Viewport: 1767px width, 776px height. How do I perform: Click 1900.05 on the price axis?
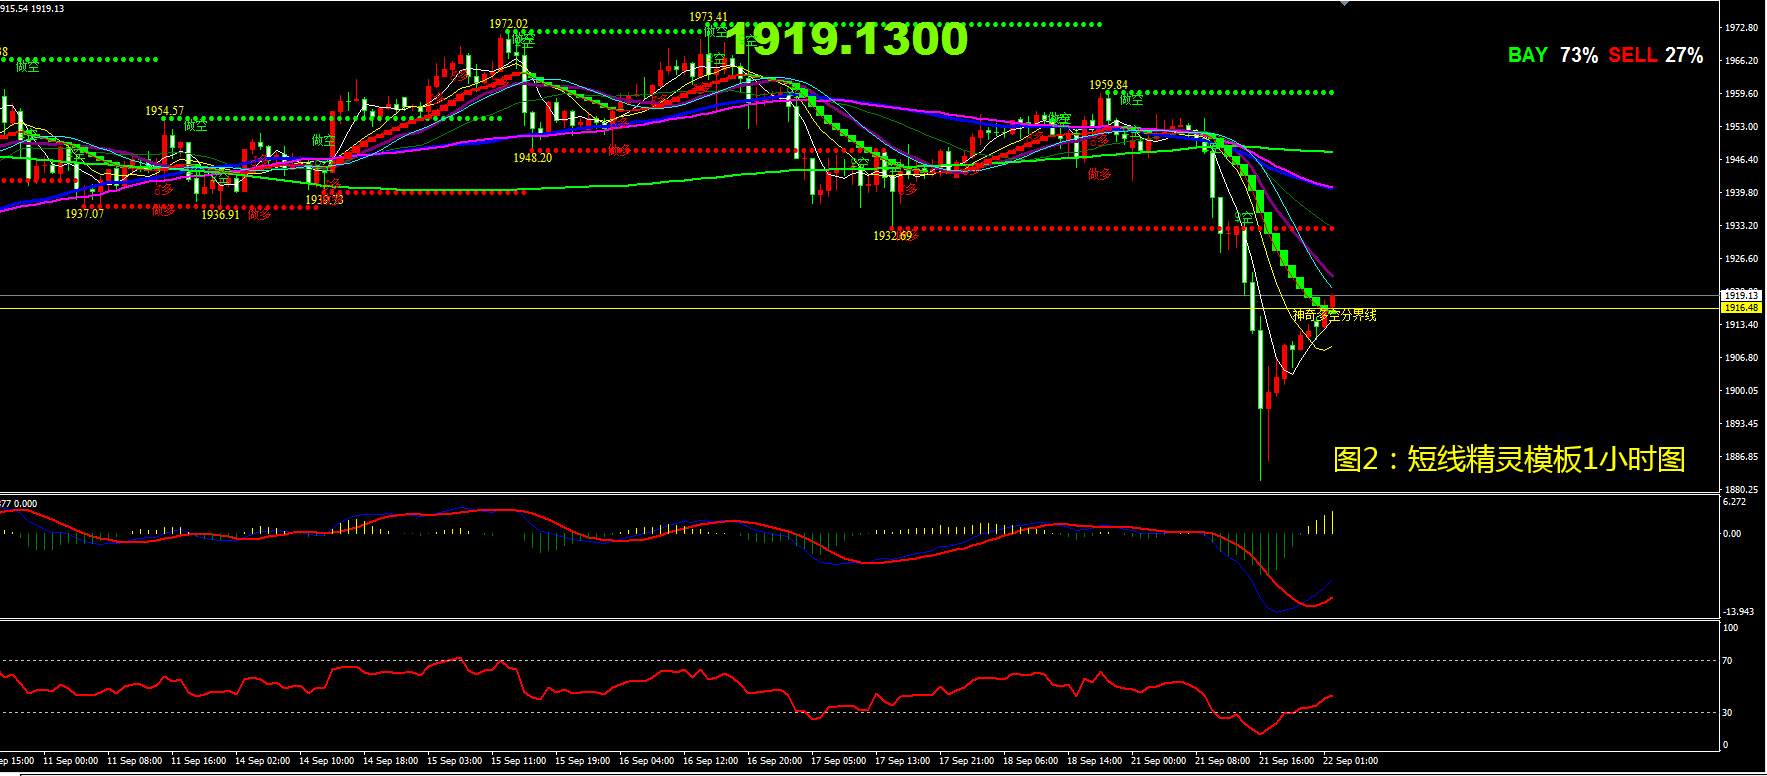[1742, 391]
